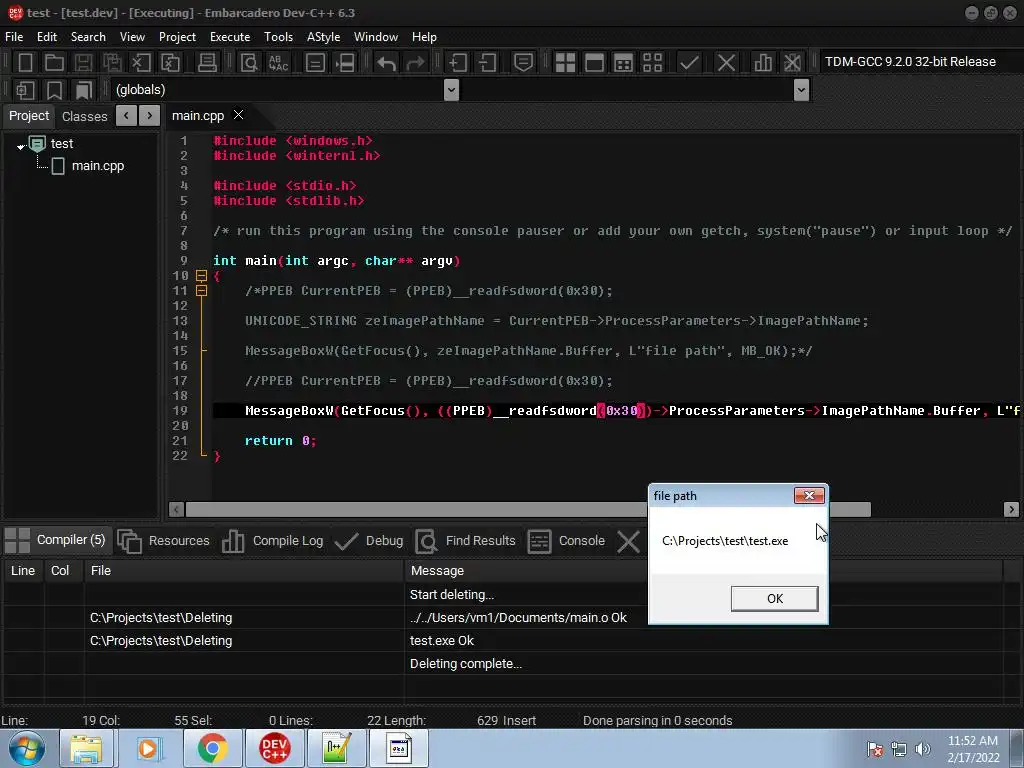
Task: Open the File menu
Action: coord(14,37)
